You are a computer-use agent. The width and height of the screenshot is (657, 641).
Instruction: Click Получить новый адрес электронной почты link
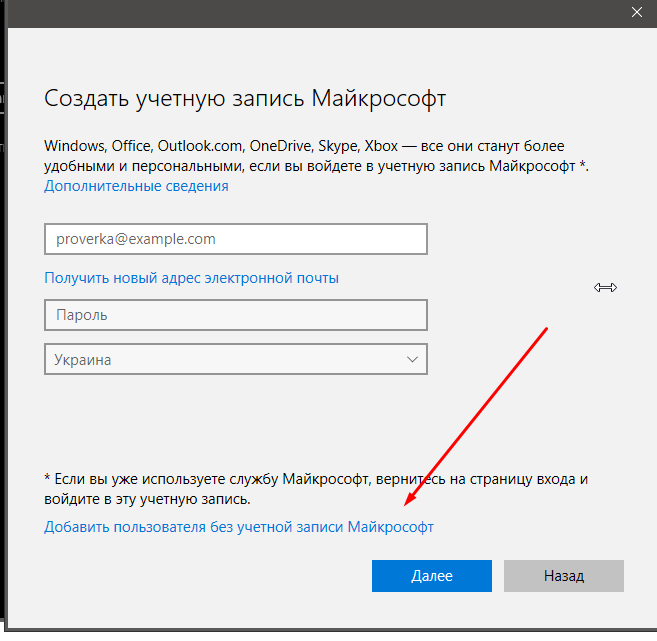pyautogui.click(x=191, y=278)
